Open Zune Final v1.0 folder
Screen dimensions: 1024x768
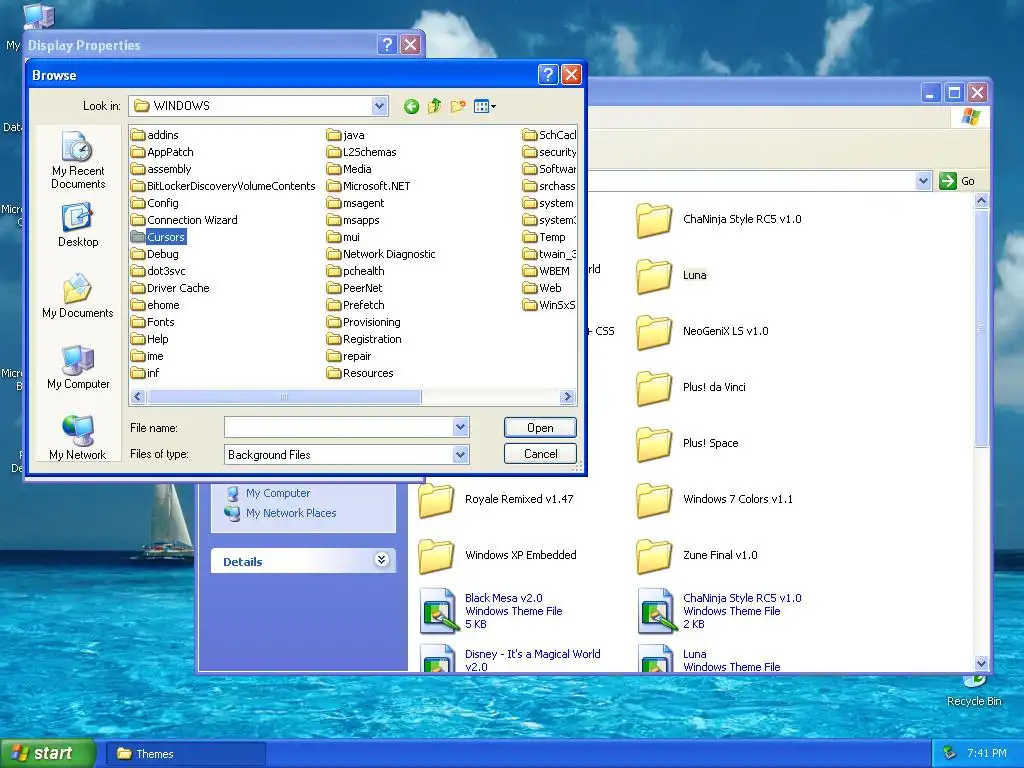click(697, 556)
